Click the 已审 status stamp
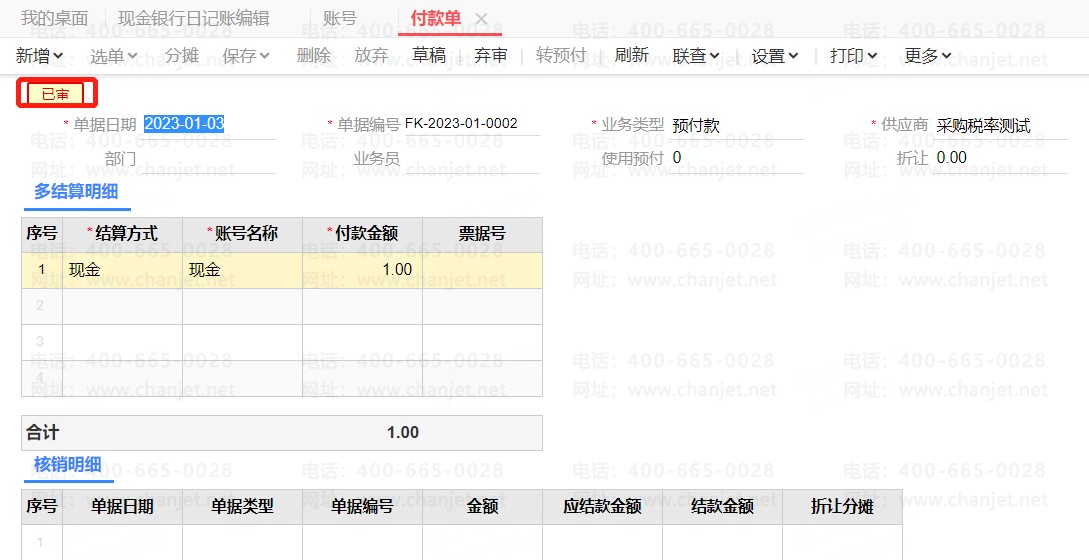The width and height of the screenshot is (1089, 560). [x=56, y=94]
